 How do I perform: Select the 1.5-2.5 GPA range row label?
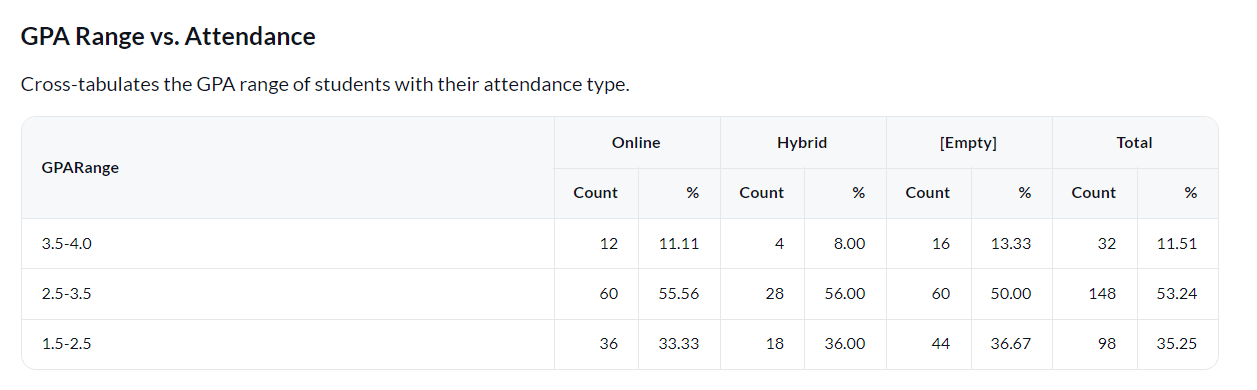coord(67,344)
